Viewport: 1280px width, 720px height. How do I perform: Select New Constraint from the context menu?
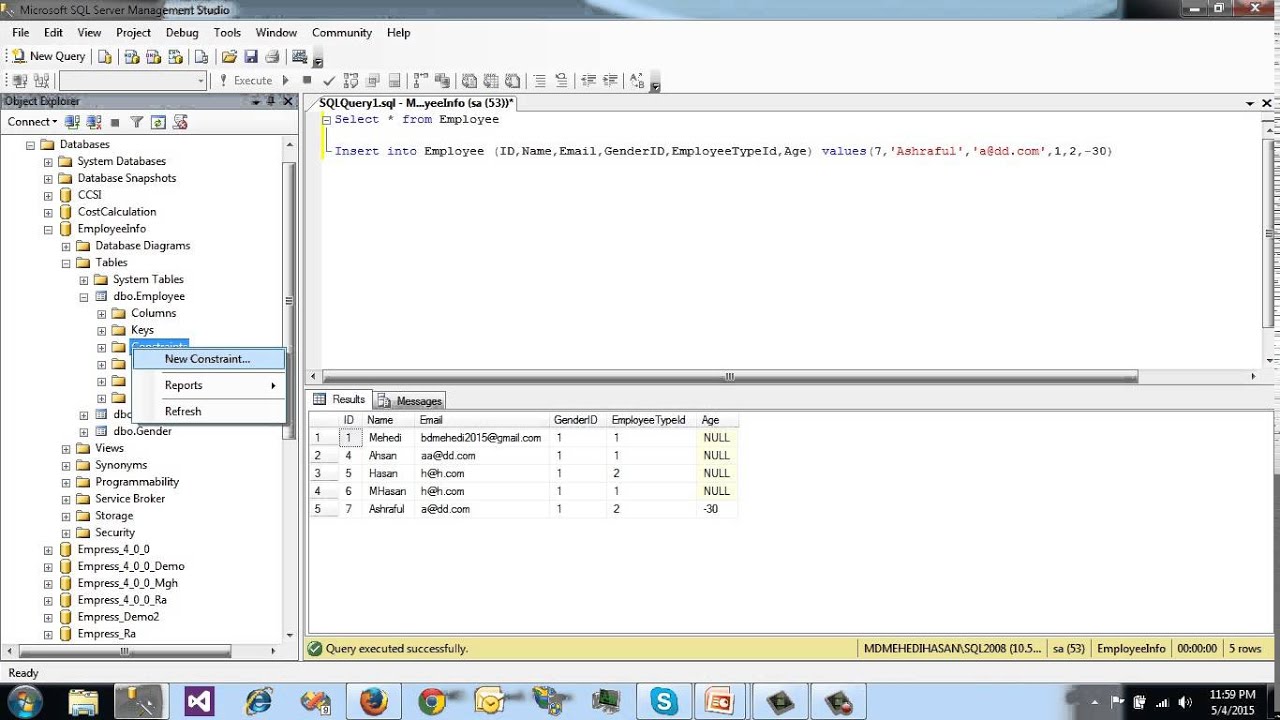coord(207,359)
